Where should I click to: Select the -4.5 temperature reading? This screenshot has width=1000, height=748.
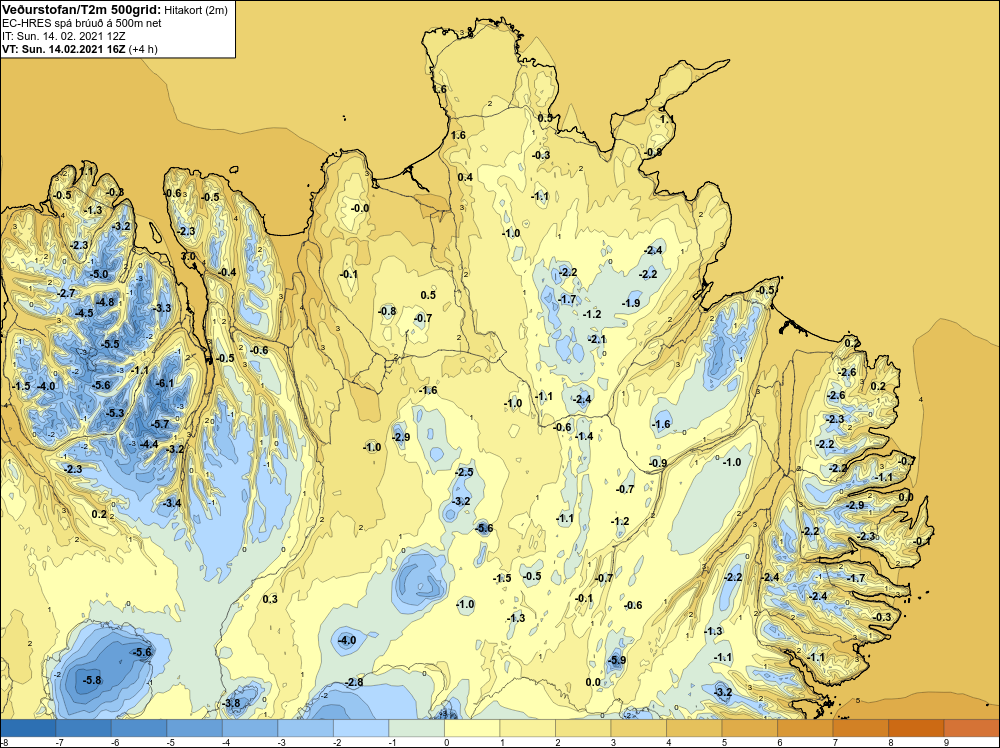(84, 313)
